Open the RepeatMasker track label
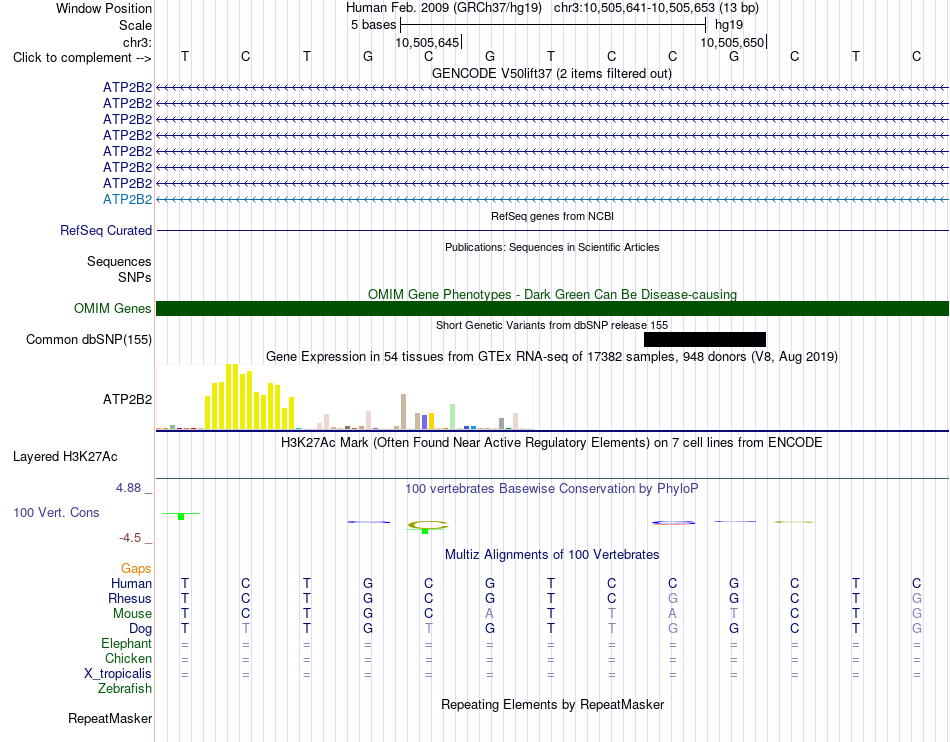This screenshot has height=742, width=950. (110, 718)
